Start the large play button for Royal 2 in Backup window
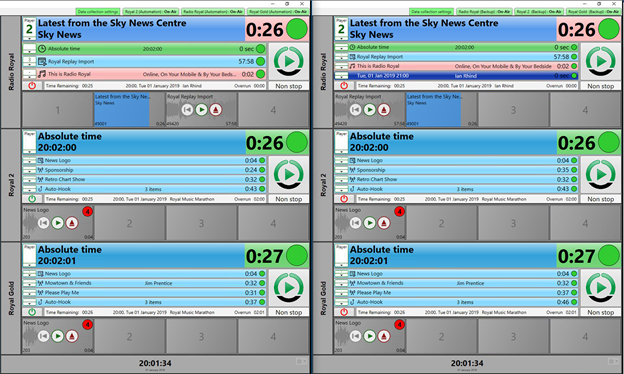Screen dimensions: 624x374 601,175
